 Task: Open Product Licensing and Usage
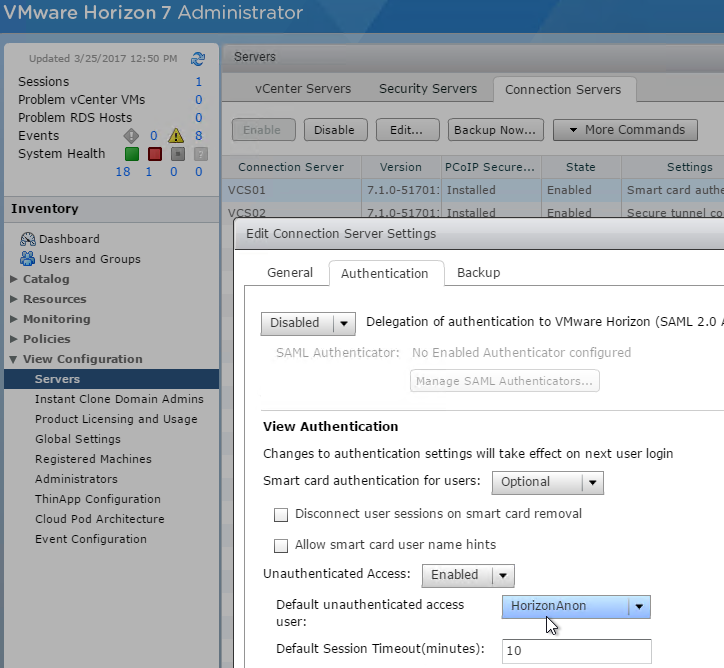116,419
